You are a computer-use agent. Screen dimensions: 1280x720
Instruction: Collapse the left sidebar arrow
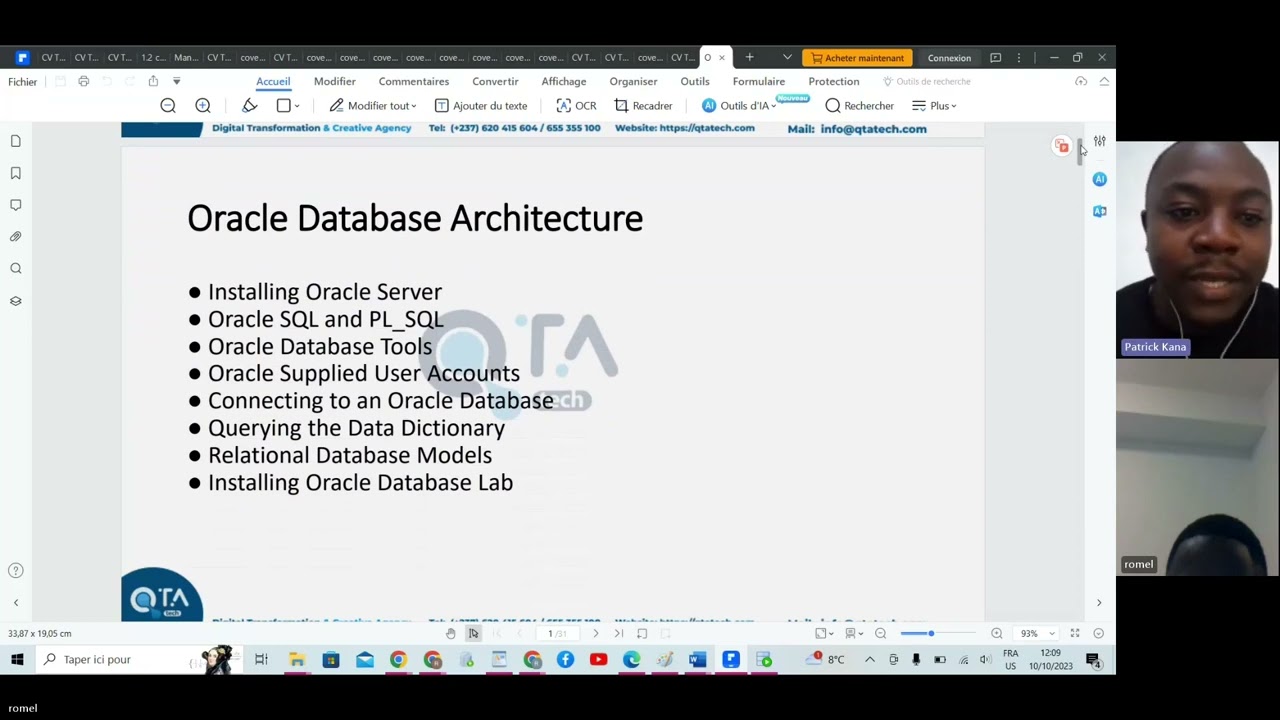(16, 603)
